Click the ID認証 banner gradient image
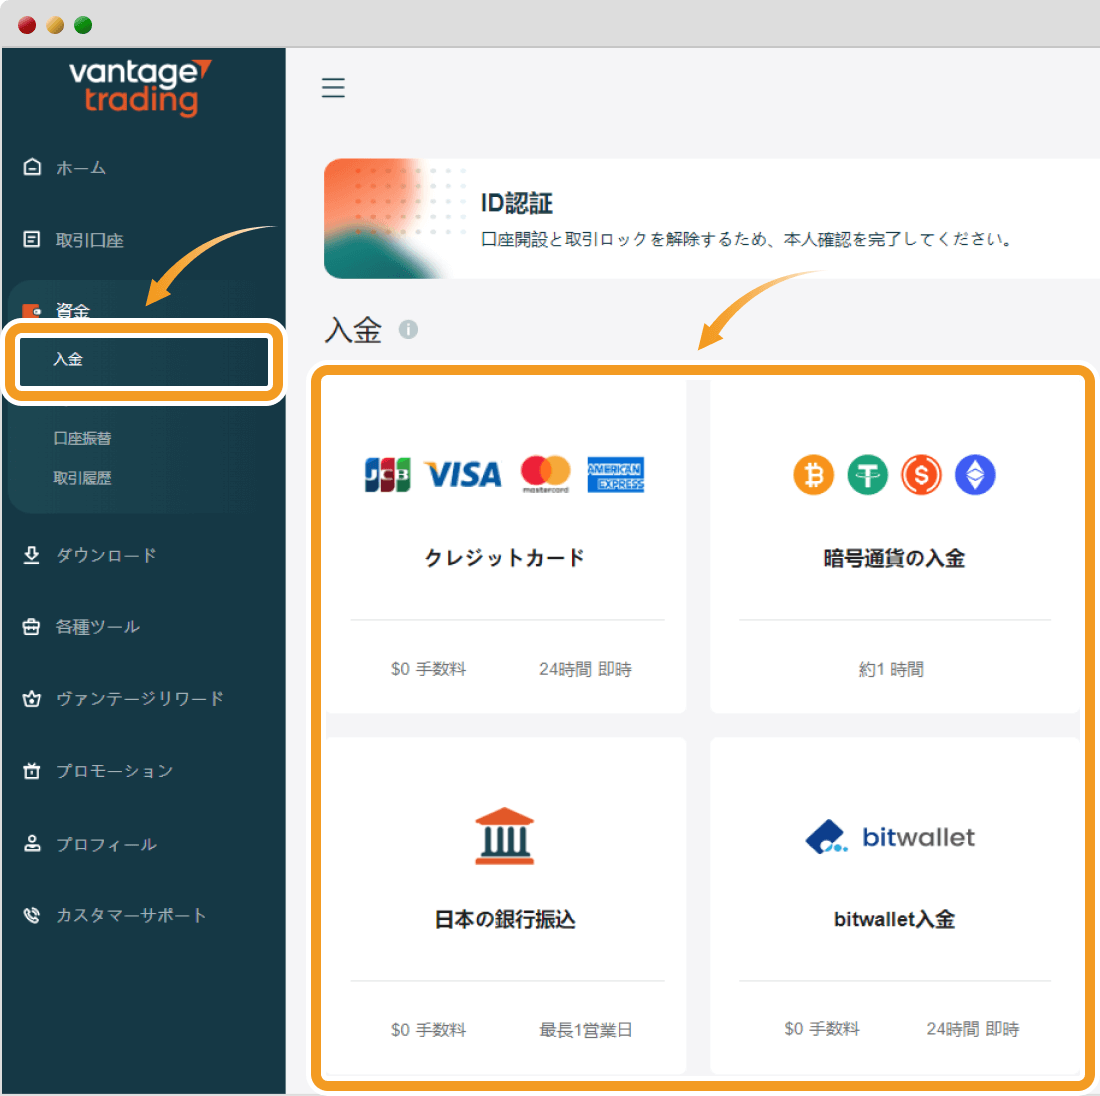 point(396,218)
